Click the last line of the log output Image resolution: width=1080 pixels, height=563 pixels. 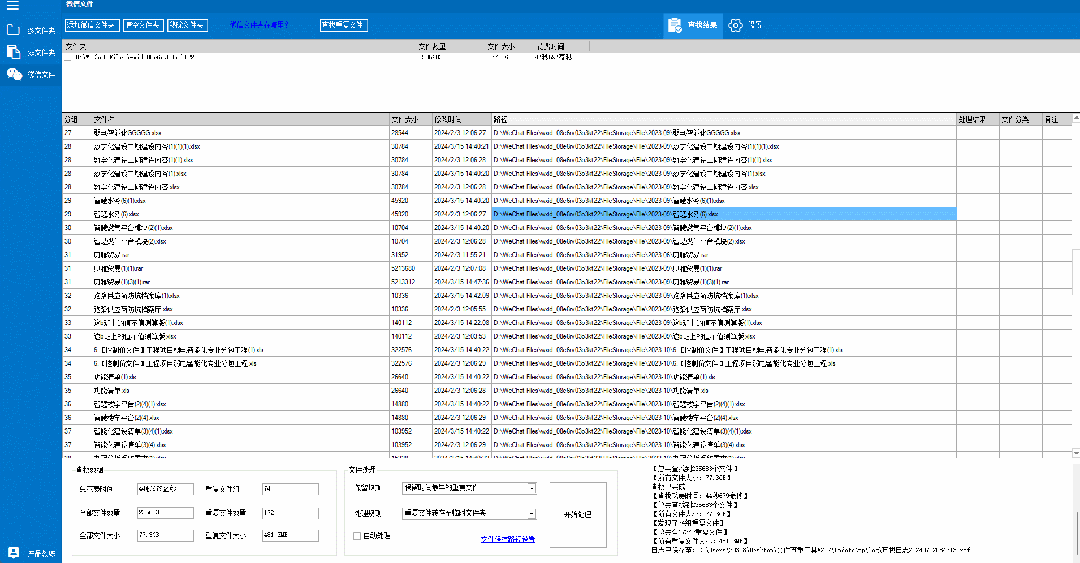[811, 550]
